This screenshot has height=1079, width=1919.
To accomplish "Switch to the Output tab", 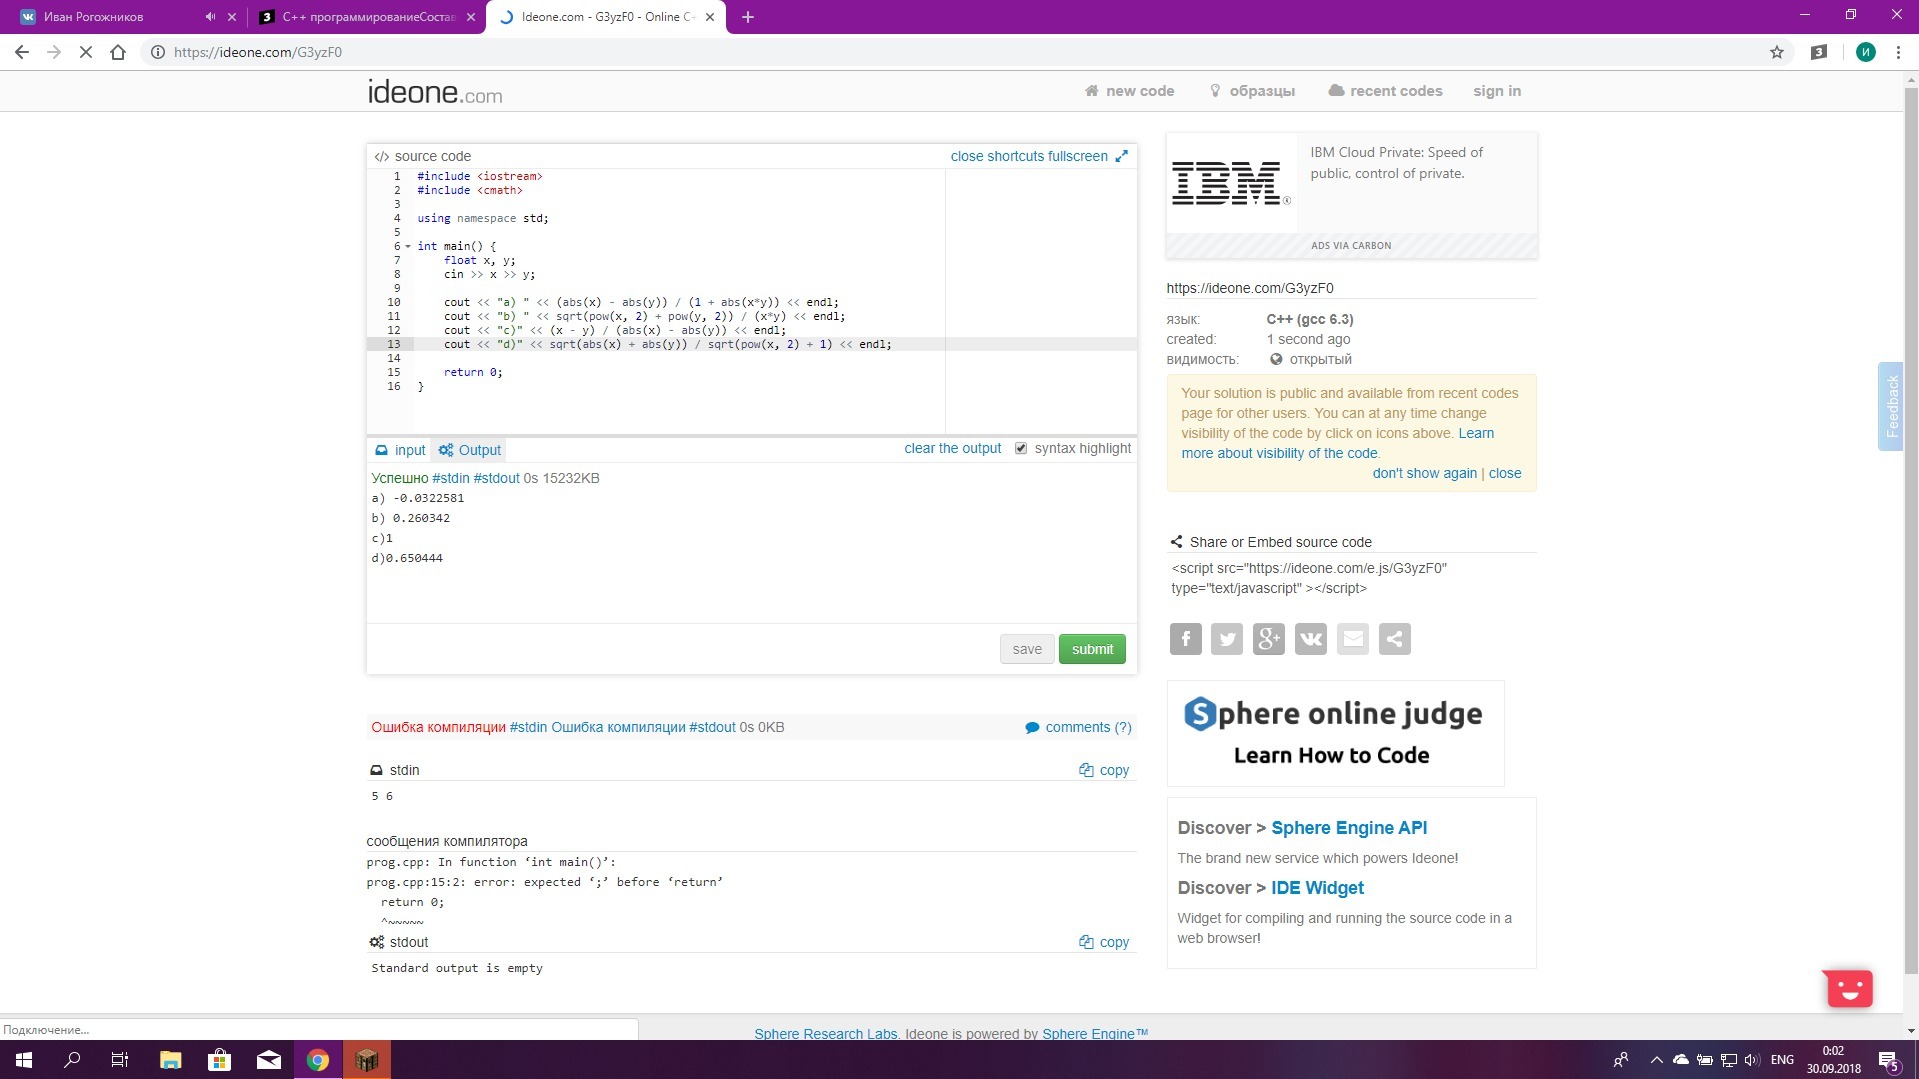I will pyautogui.click(x=469, y=450).
